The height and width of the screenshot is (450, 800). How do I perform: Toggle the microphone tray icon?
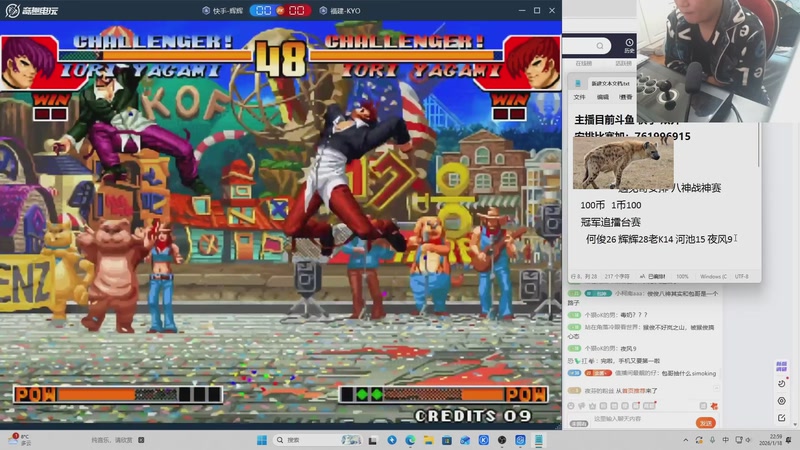coord(712,440)
